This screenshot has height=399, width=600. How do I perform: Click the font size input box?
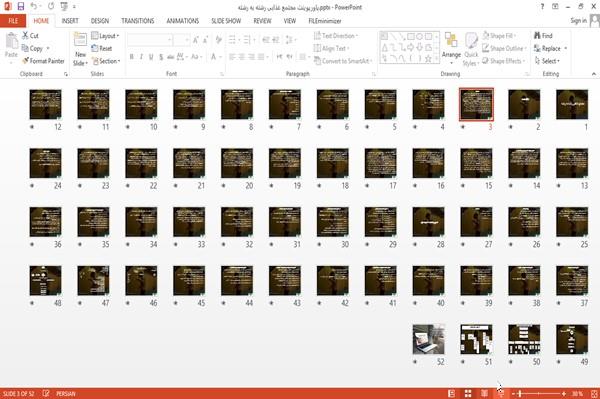pyautogui.click(x=181, y=40)
